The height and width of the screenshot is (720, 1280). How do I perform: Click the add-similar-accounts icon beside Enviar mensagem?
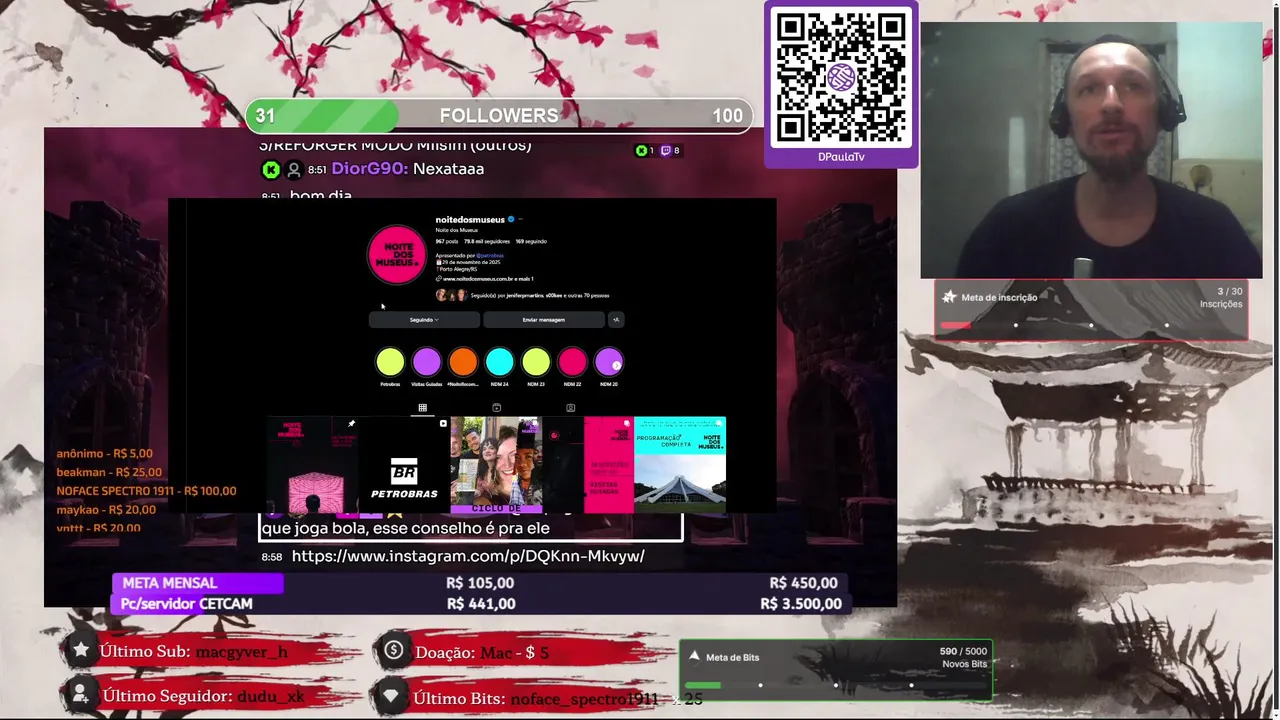point(616,320)
